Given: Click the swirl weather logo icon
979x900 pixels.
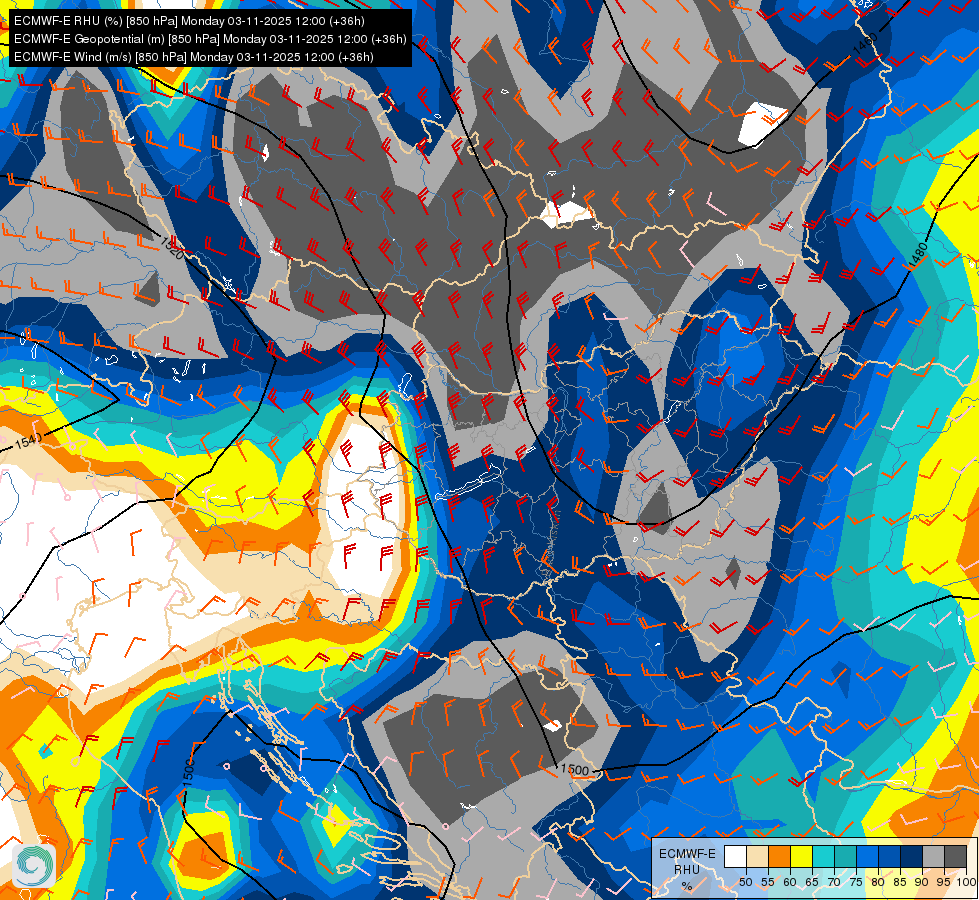Looking at the screenshot, I should (33, 866).
